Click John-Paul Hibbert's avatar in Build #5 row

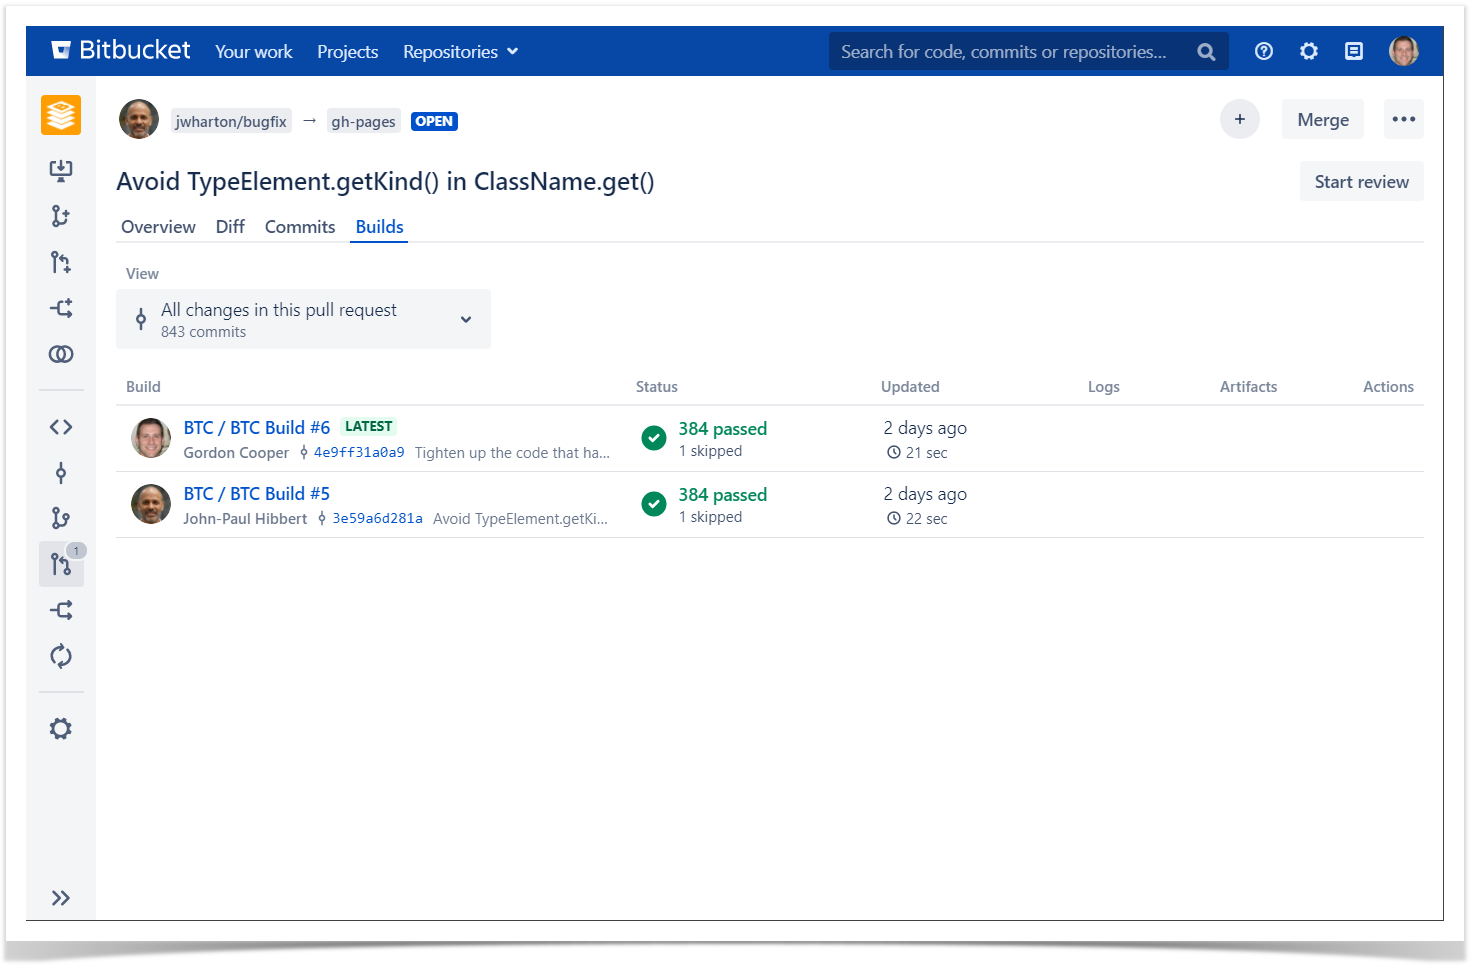click(x=151, y=504)
